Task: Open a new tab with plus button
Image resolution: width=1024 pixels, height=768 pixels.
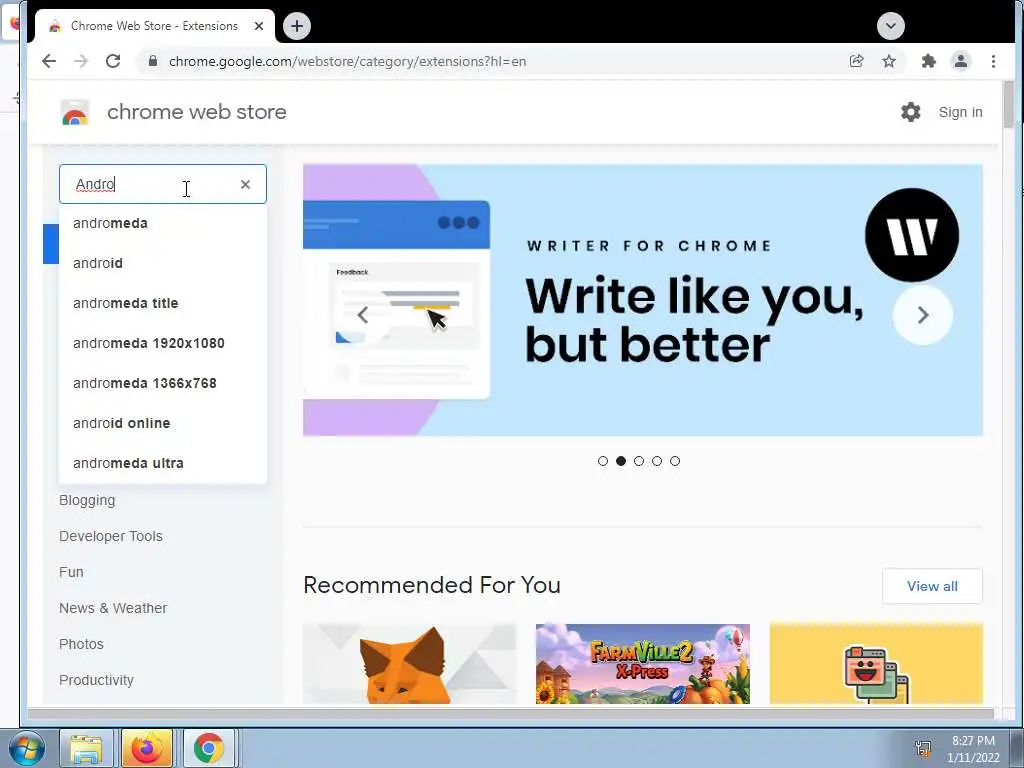Action: 297,26
